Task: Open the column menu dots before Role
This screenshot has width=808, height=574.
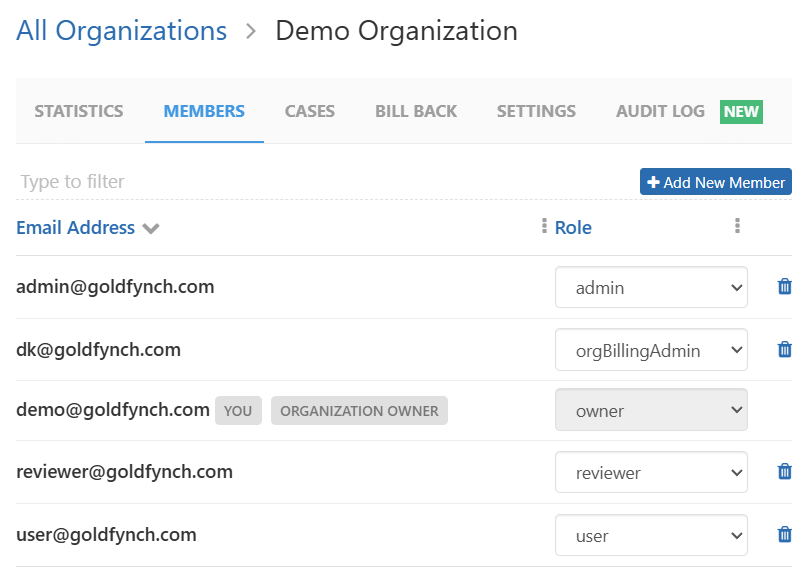Action: (x=544, y=226)
